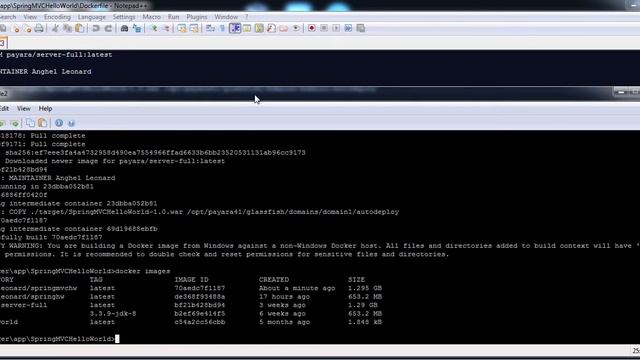Open the Plugins menu

click(197, 17)
